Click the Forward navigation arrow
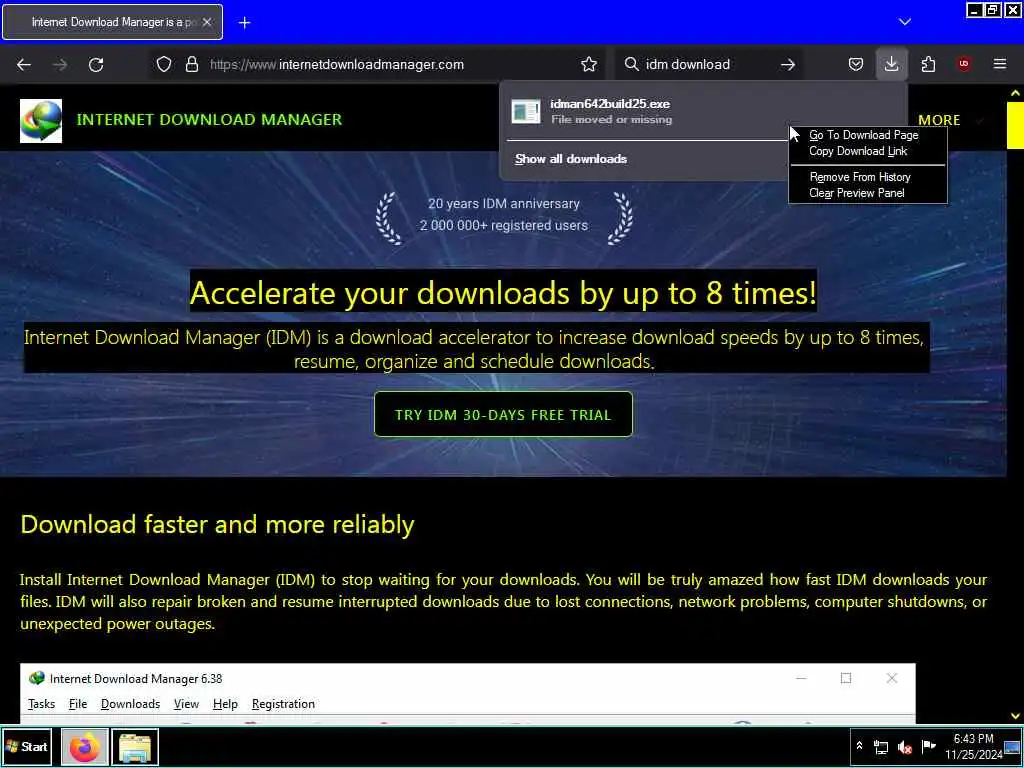The image size is (1024, 768). click(x=60, y=64)
